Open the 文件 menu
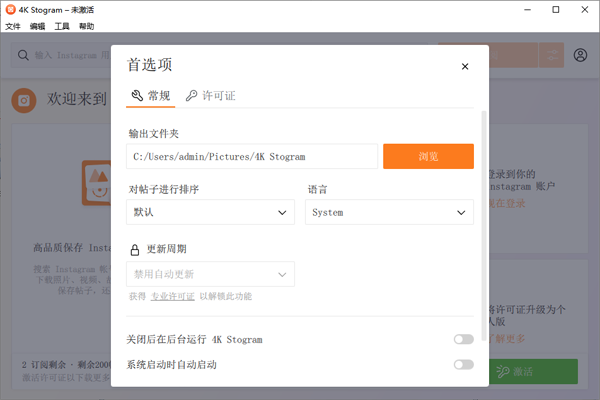Image resolution: width=600 pixels, height=400 pixels. 13,26
